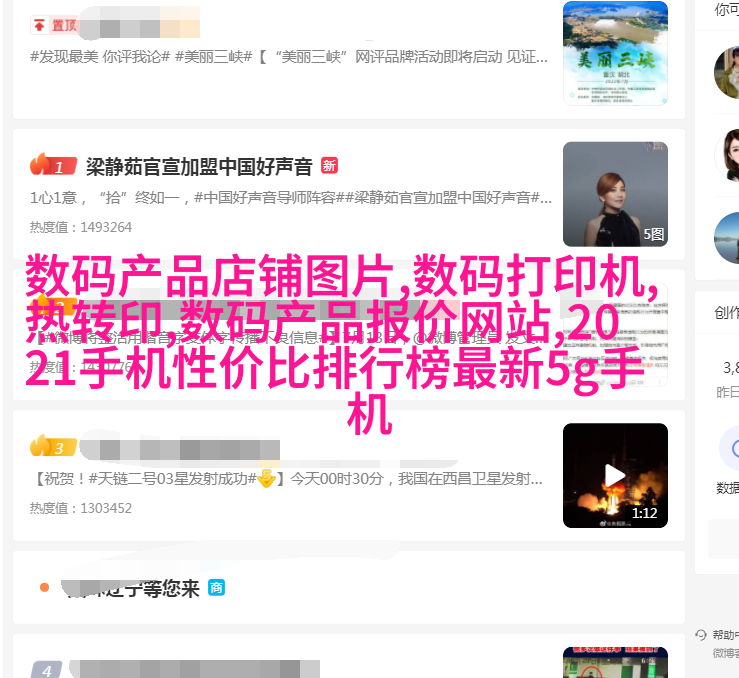Image resolution: width=739 pixels, height=678 pixels.
Task: Click the 置顶 pin icon on the top post
Action: point(40,25)
